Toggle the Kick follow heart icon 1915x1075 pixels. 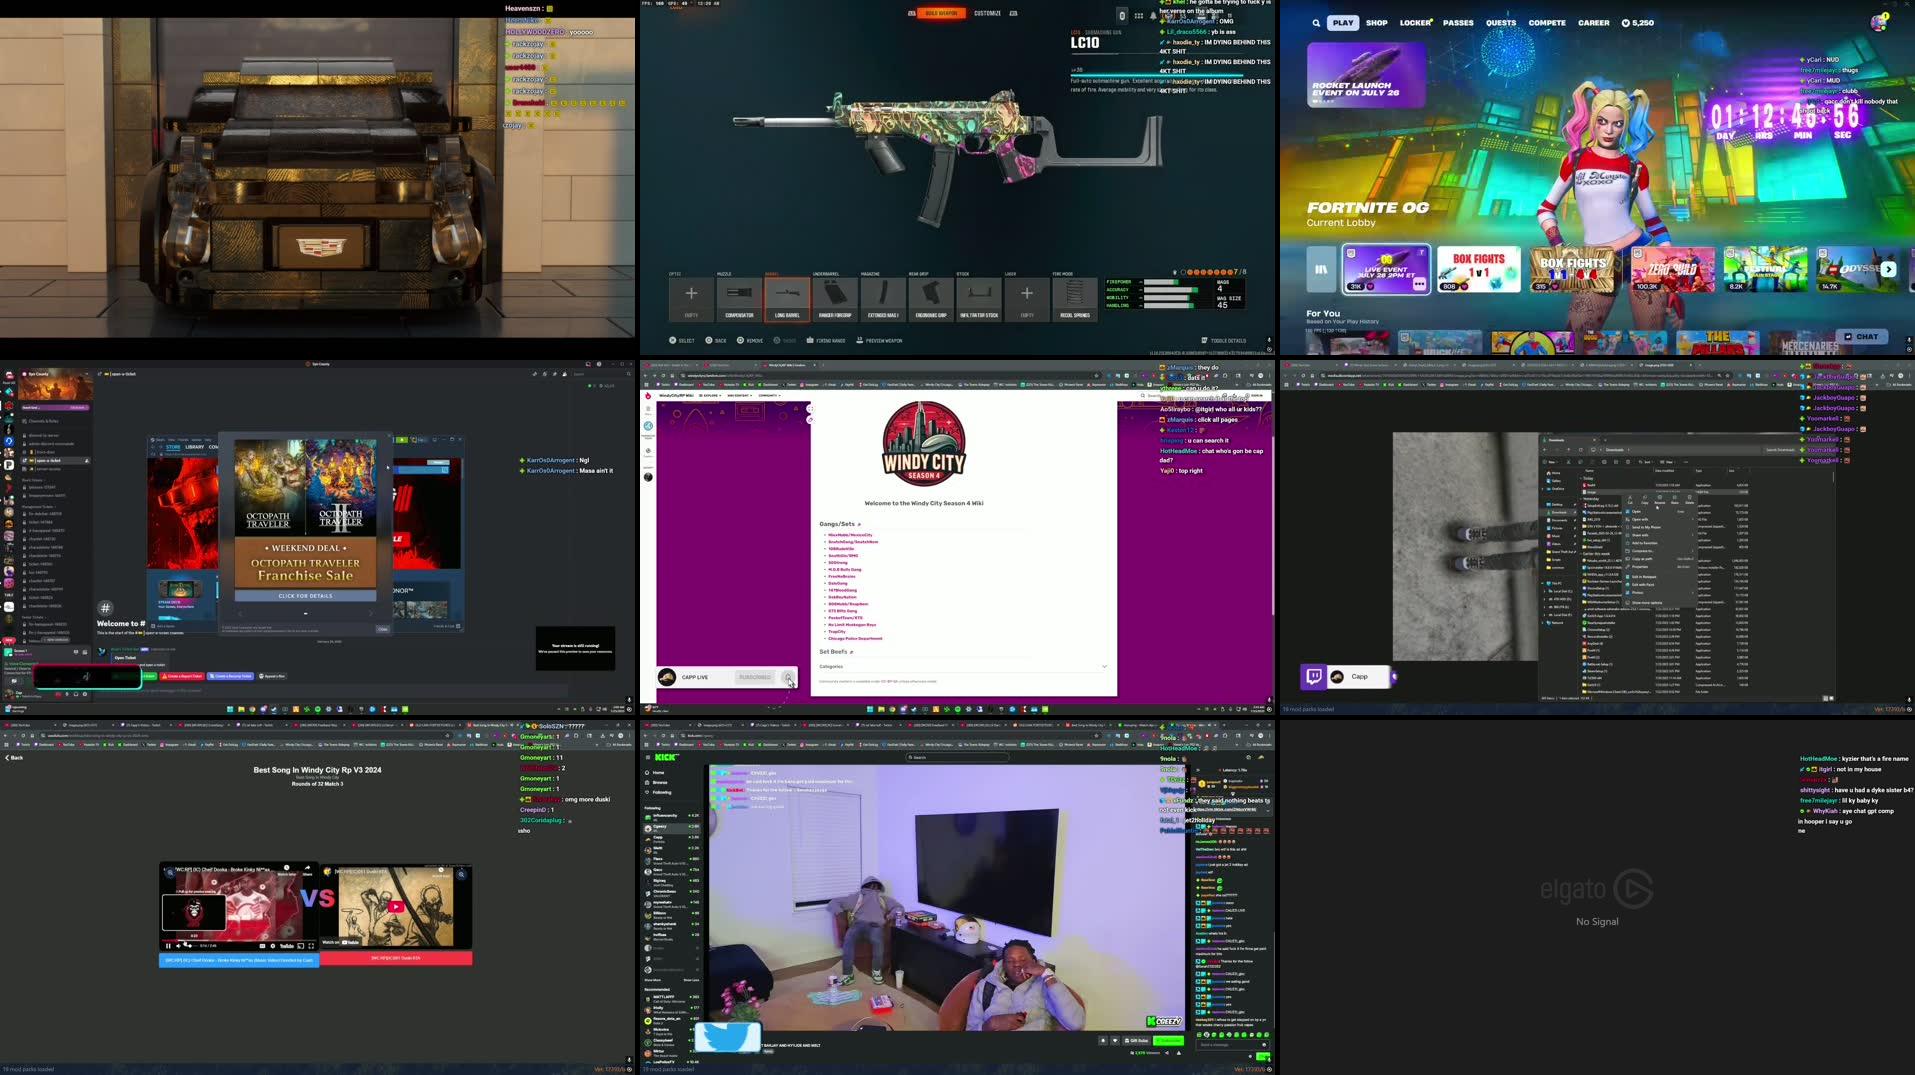pyautogui.click(x=1115, y=1041)
